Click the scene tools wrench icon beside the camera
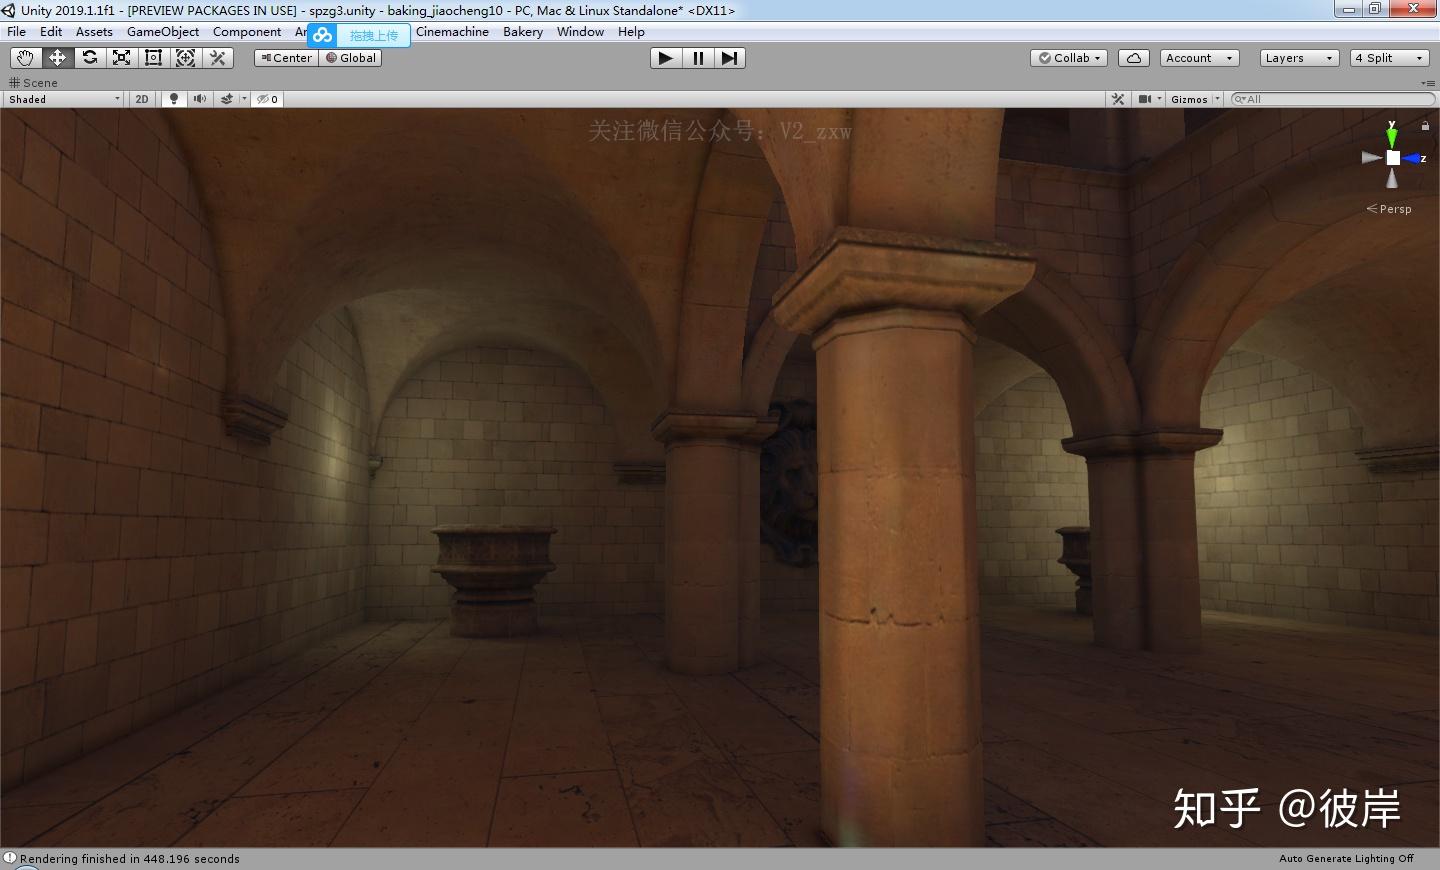 point(1118,99)
